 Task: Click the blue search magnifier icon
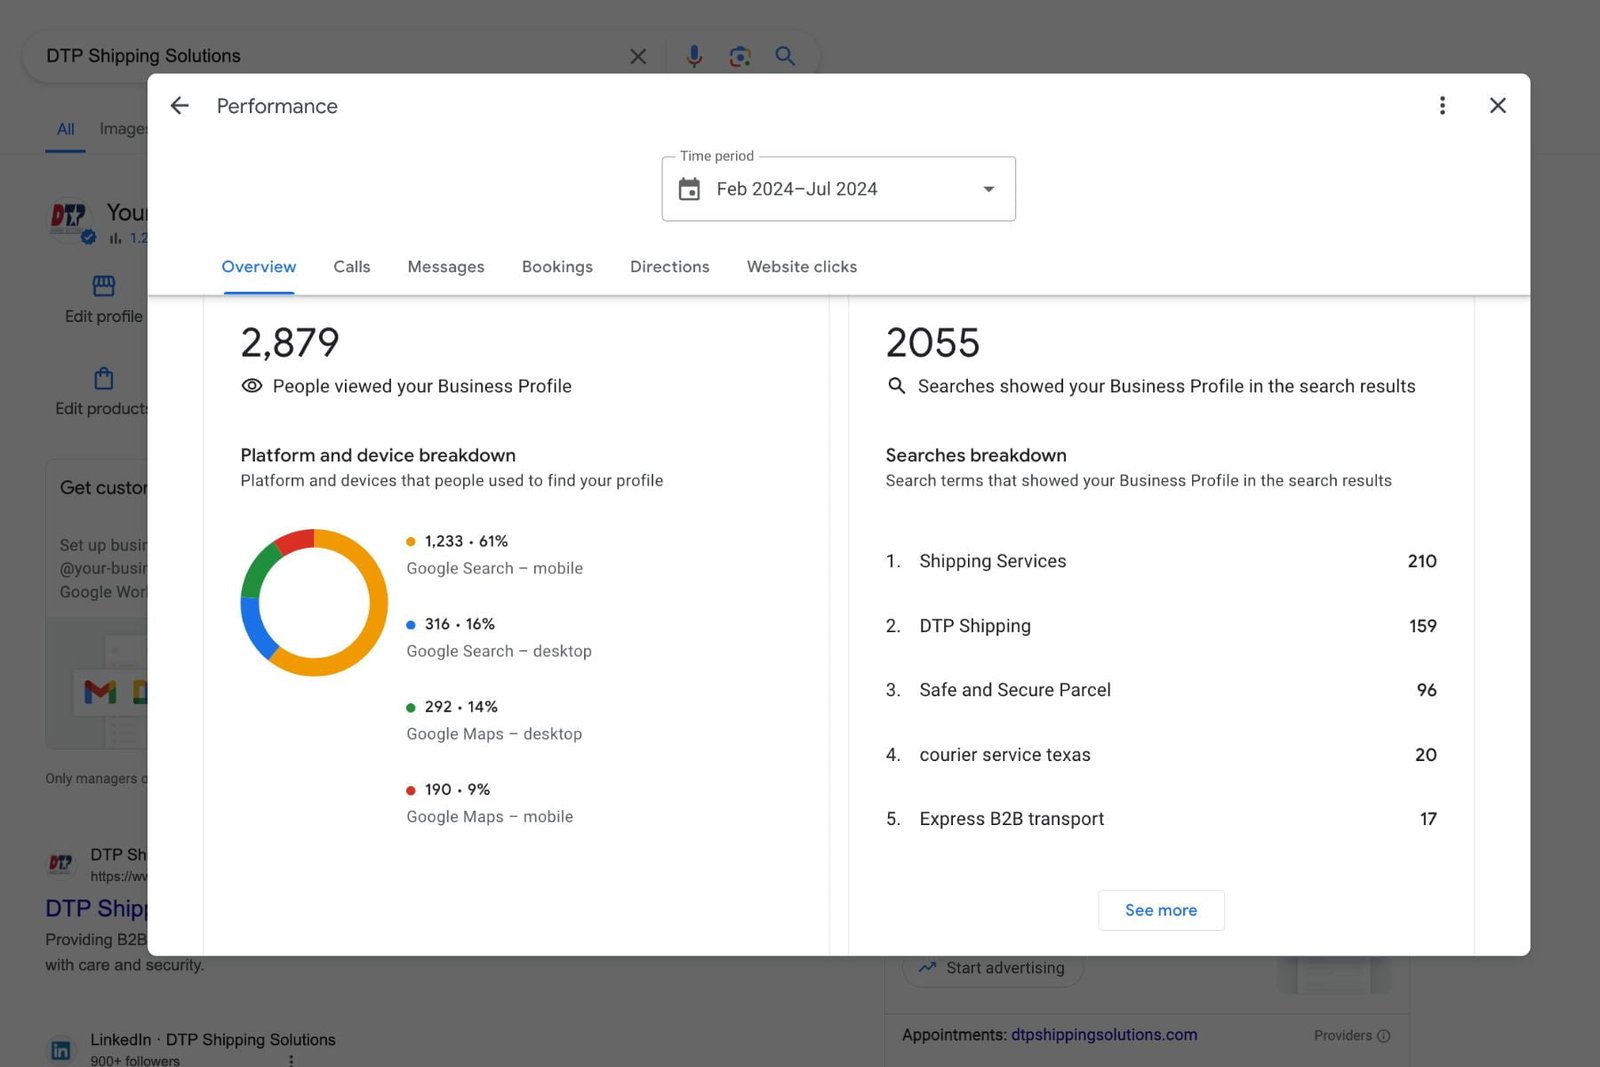point(786,57)
